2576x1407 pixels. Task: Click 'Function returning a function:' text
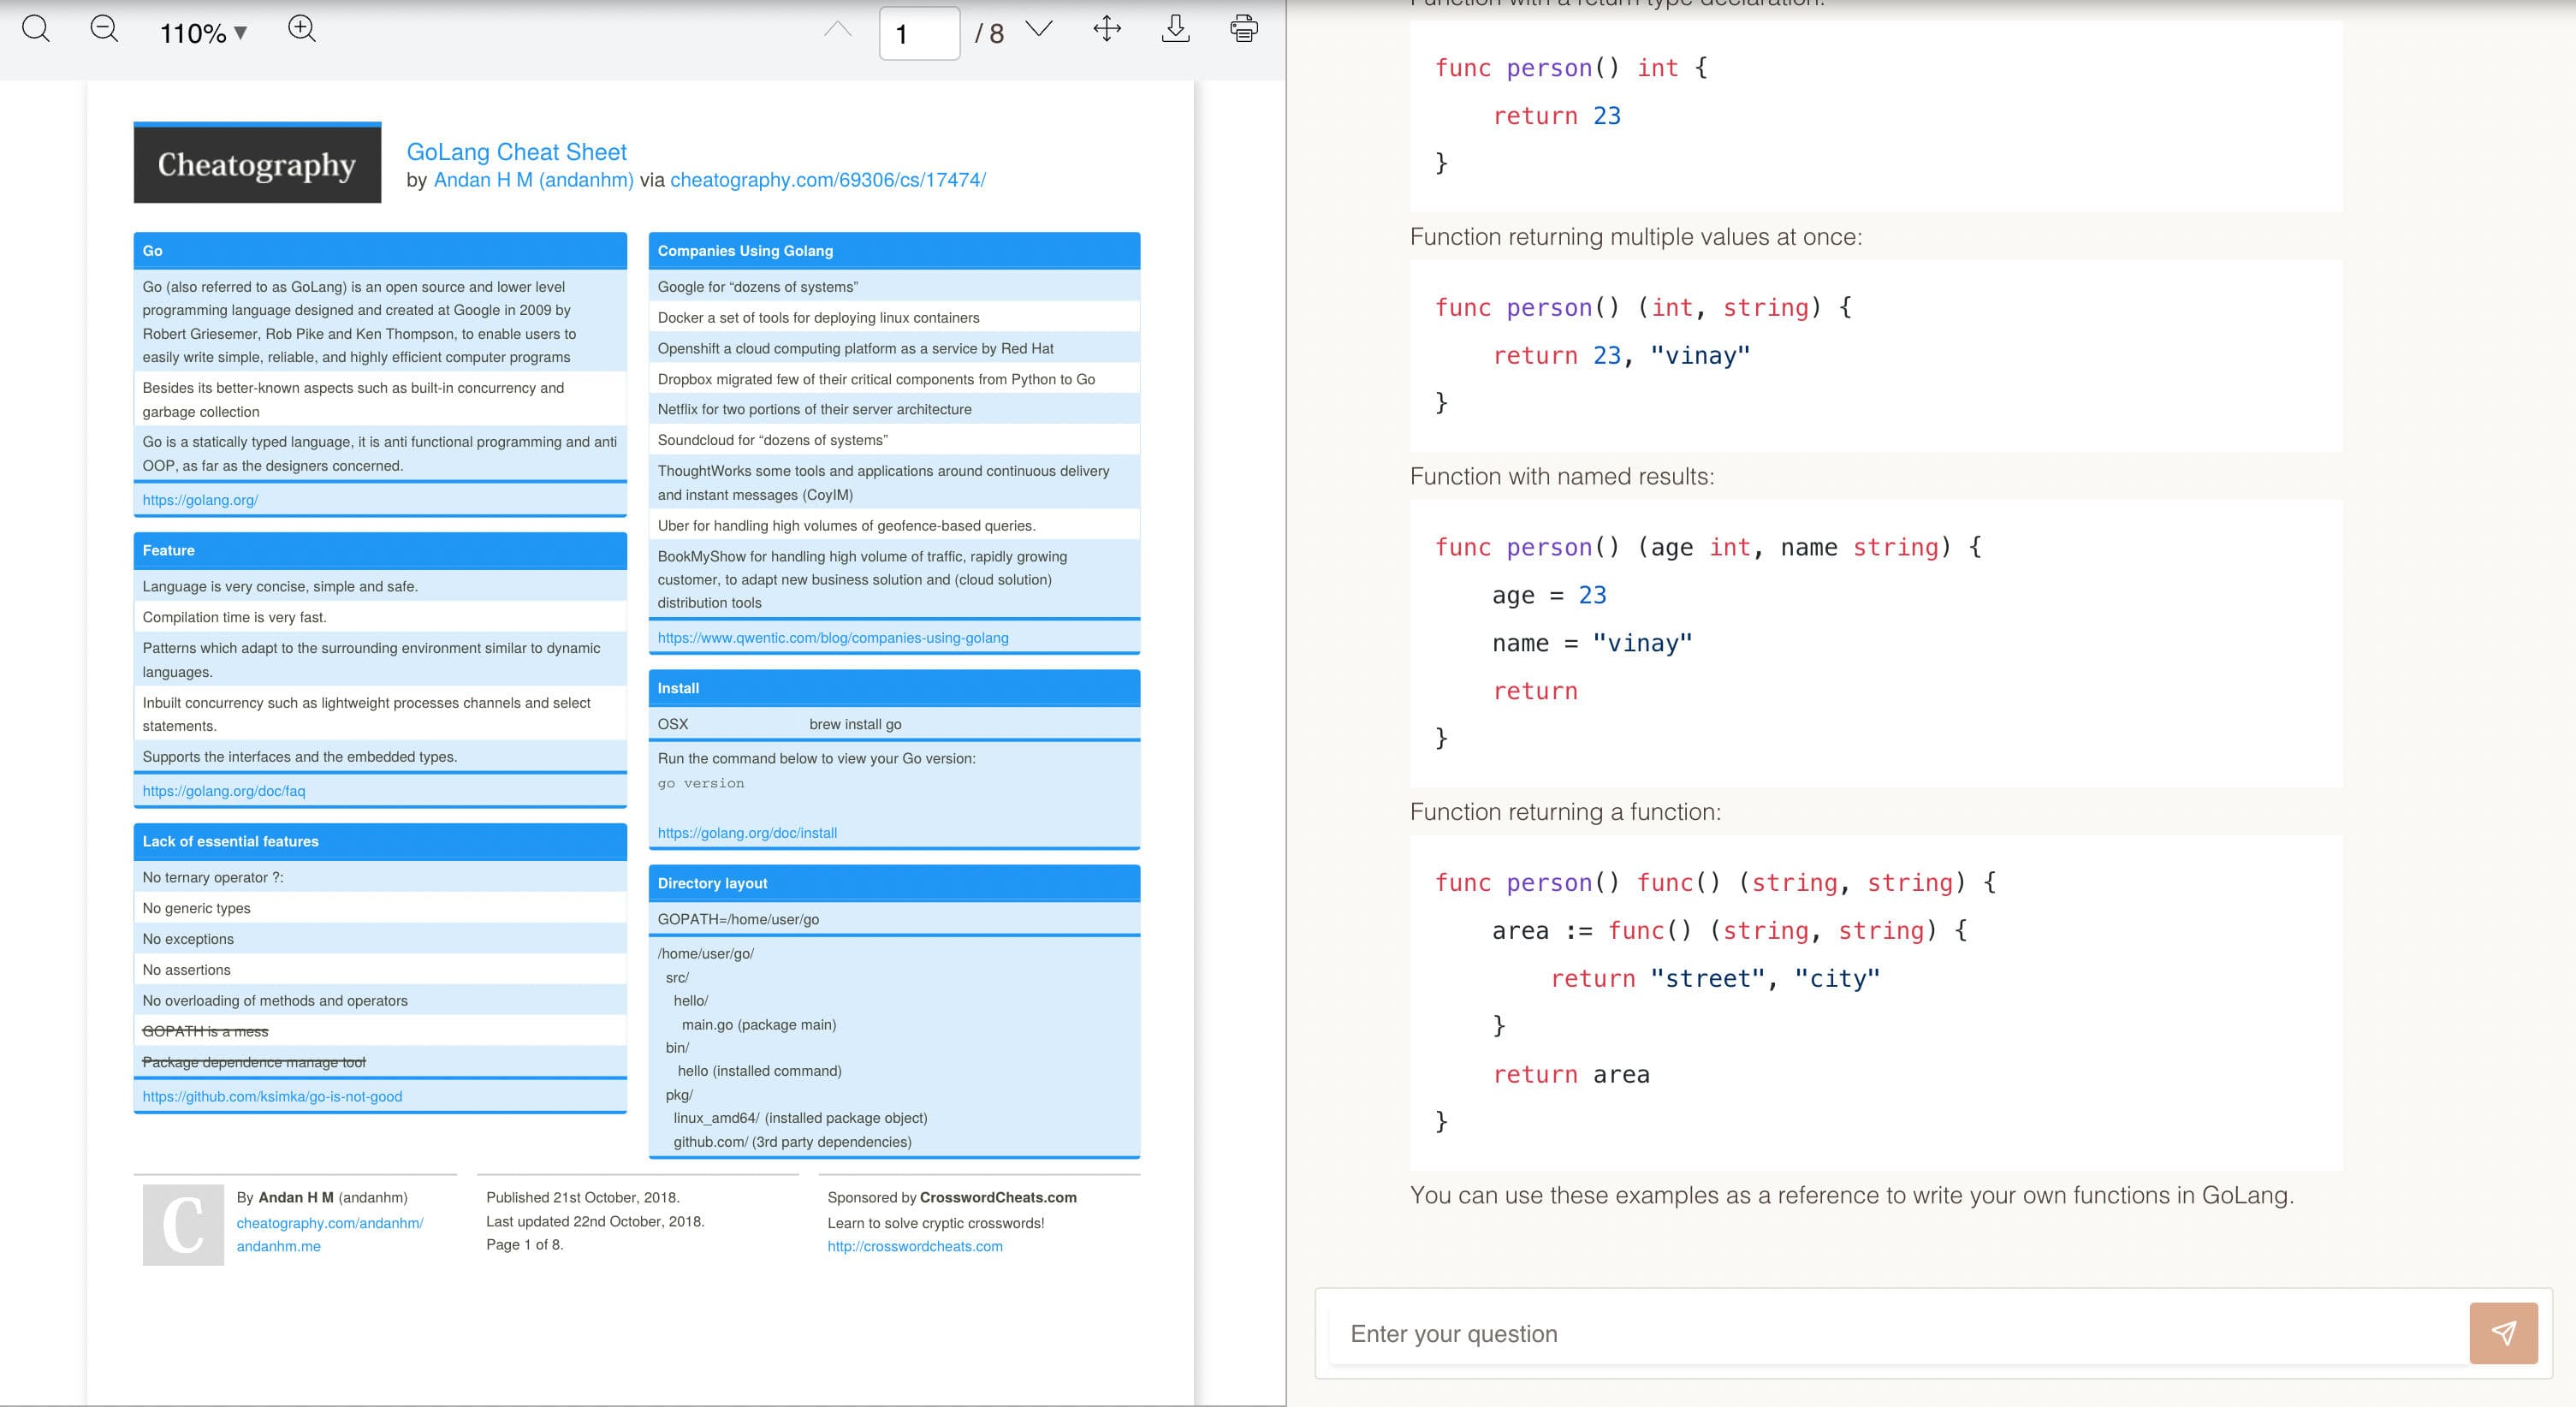tap(1566, 812)
